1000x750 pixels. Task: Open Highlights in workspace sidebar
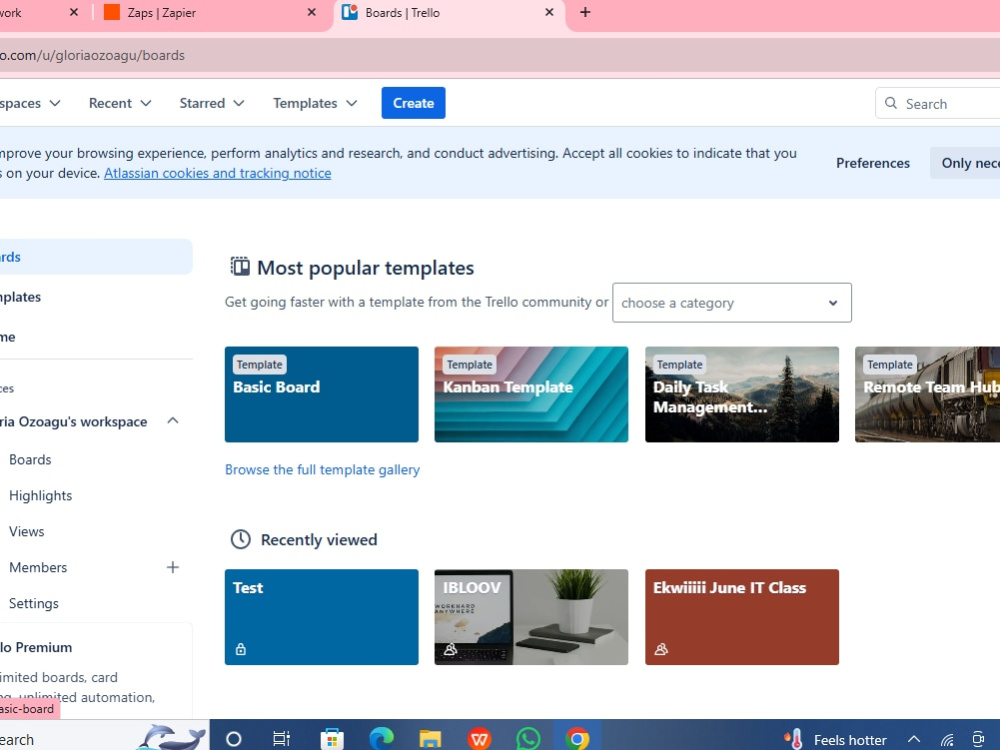coord(40,496)
